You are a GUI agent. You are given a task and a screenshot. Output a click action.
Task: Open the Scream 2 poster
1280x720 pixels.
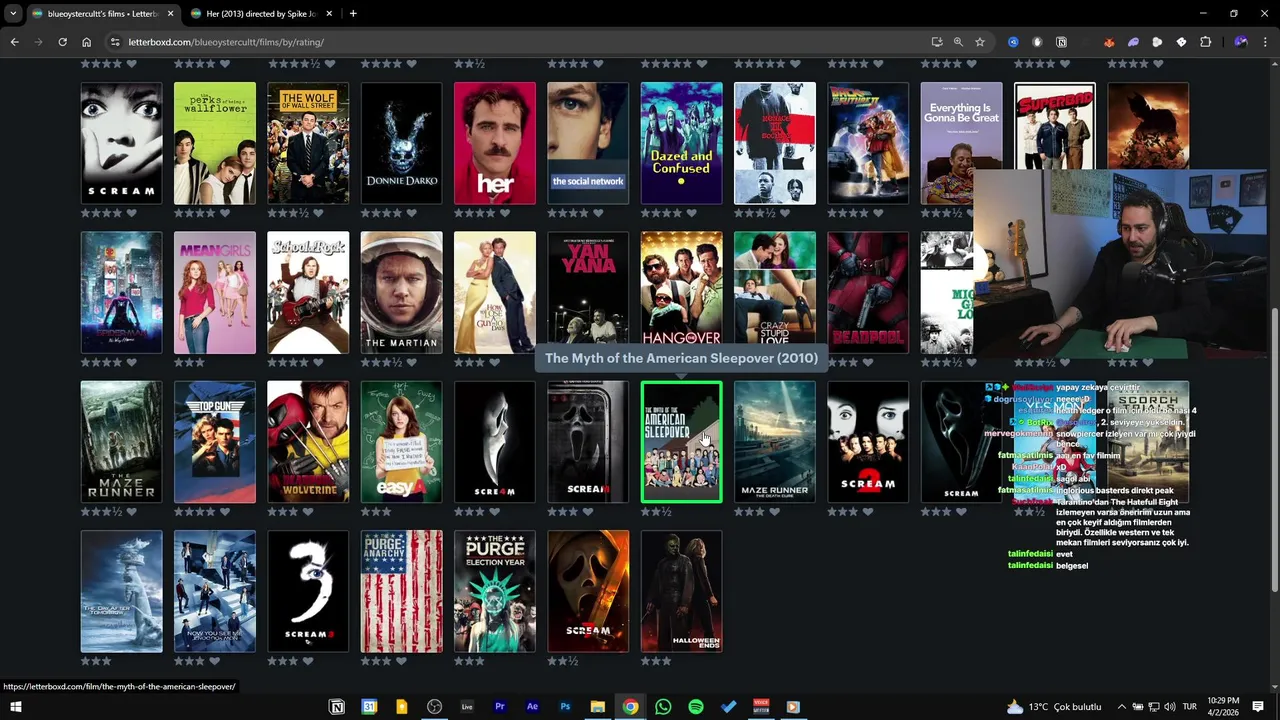click(x=868, y=442)
